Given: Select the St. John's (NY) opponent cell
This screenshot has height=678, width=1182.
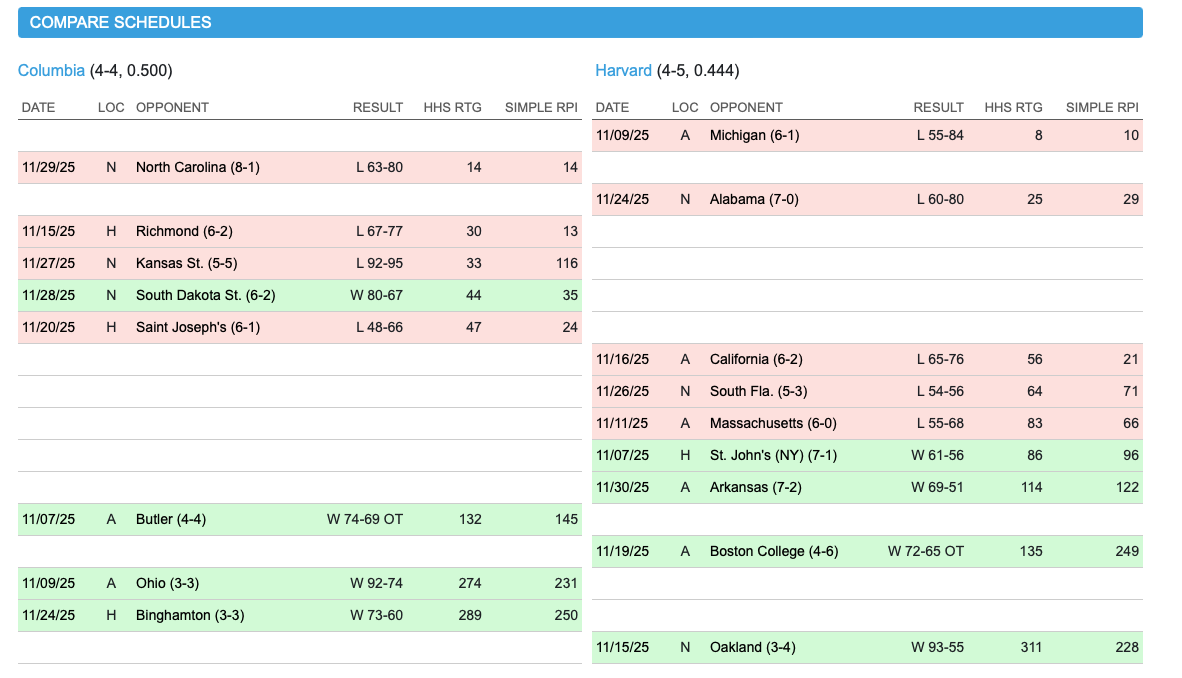Looking at the screenshot, I should click(x=773, y=455).
